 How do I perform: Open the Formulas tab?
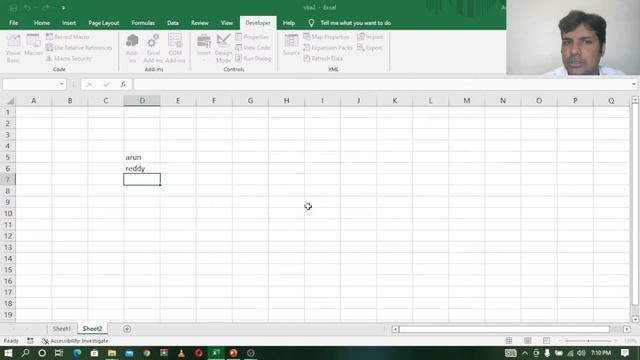tap(143, 23)
